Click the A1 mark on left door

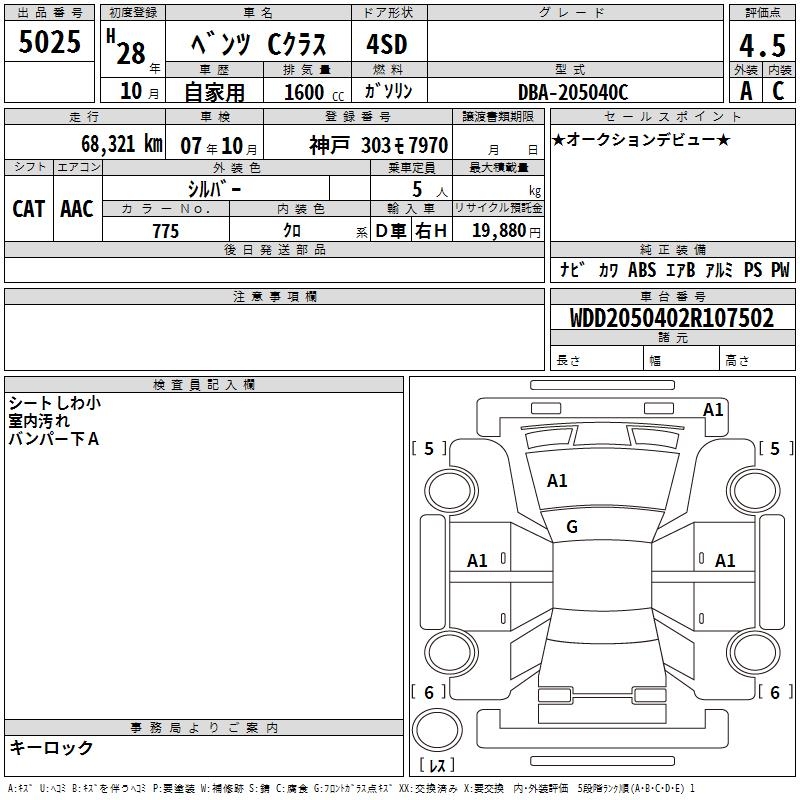point(478,561)
